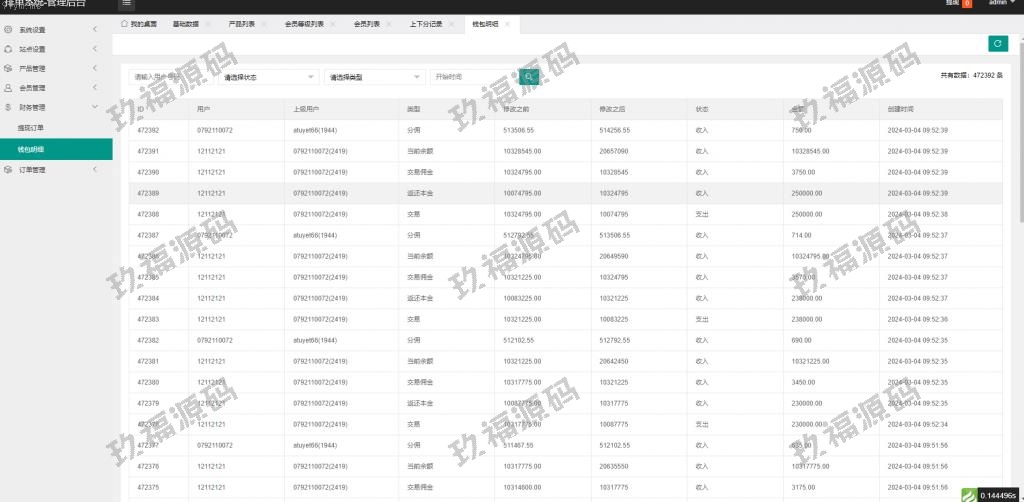Click the hamburger menu collapse icon
This screenshot has height=502, width=1024.
(x=127, y=4)
